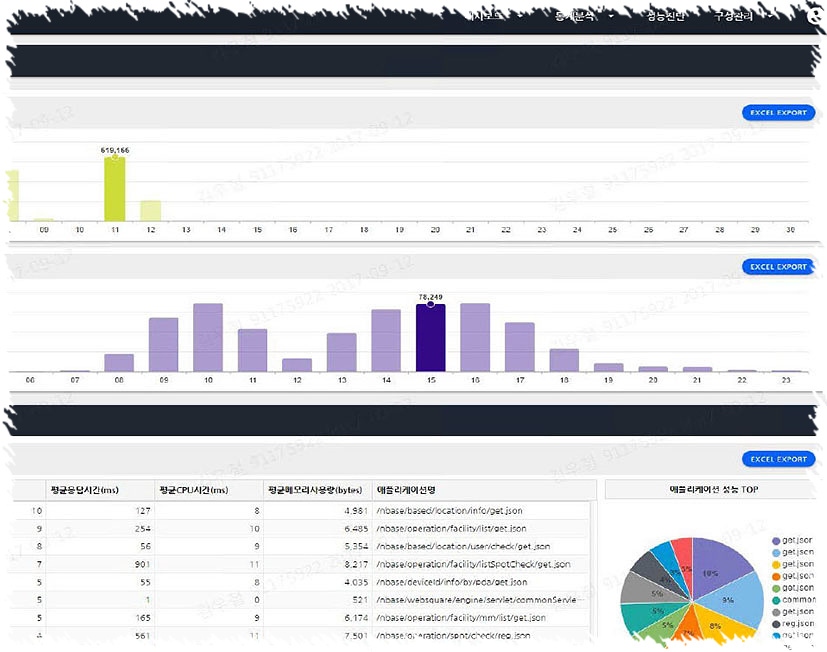Select the purple 18% pie slice
The width and height of the screenshot is (827, 652).
(716, 568)
